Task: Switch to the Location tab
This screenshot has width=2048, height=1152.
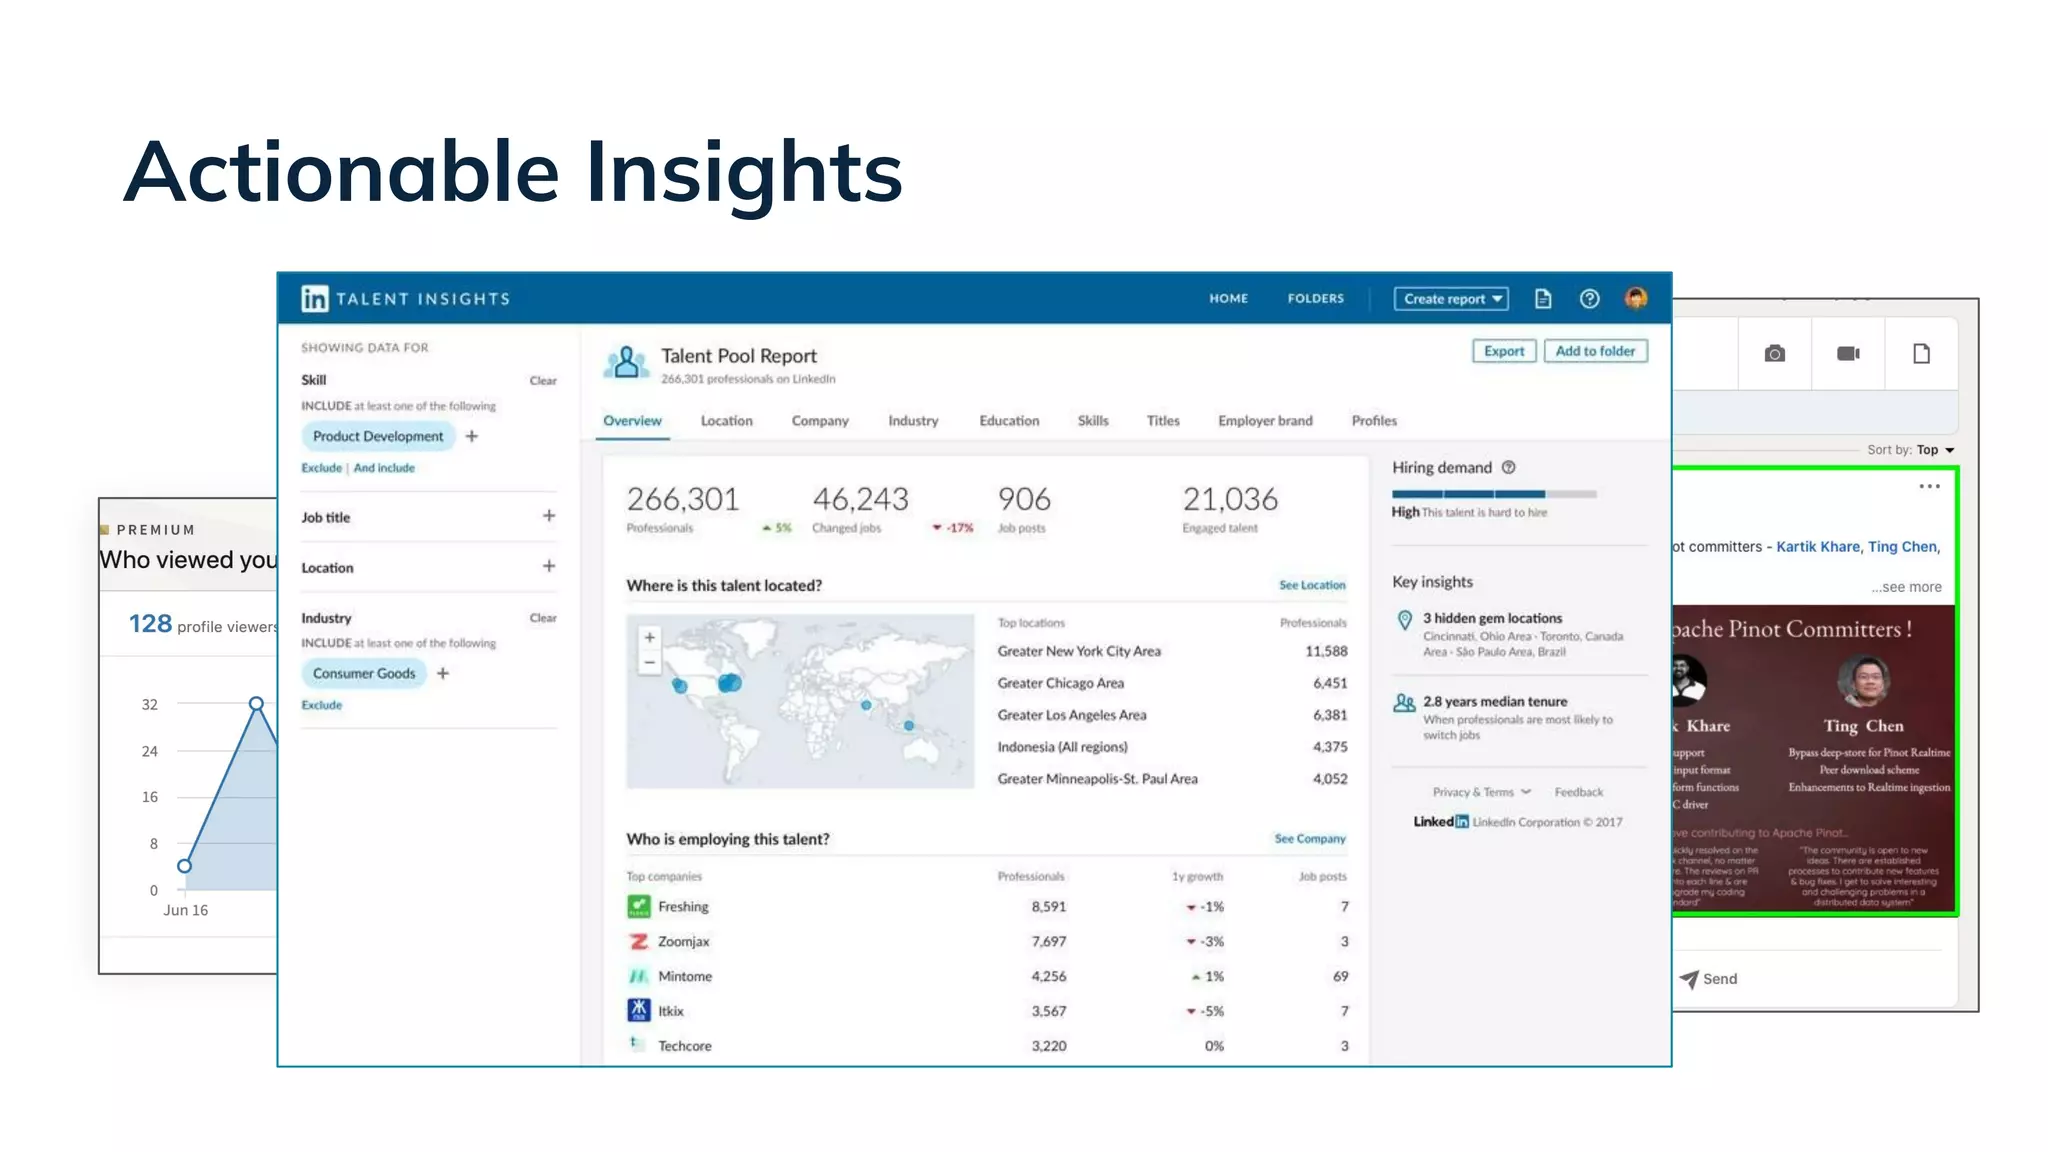Action: tap(726, 421)
